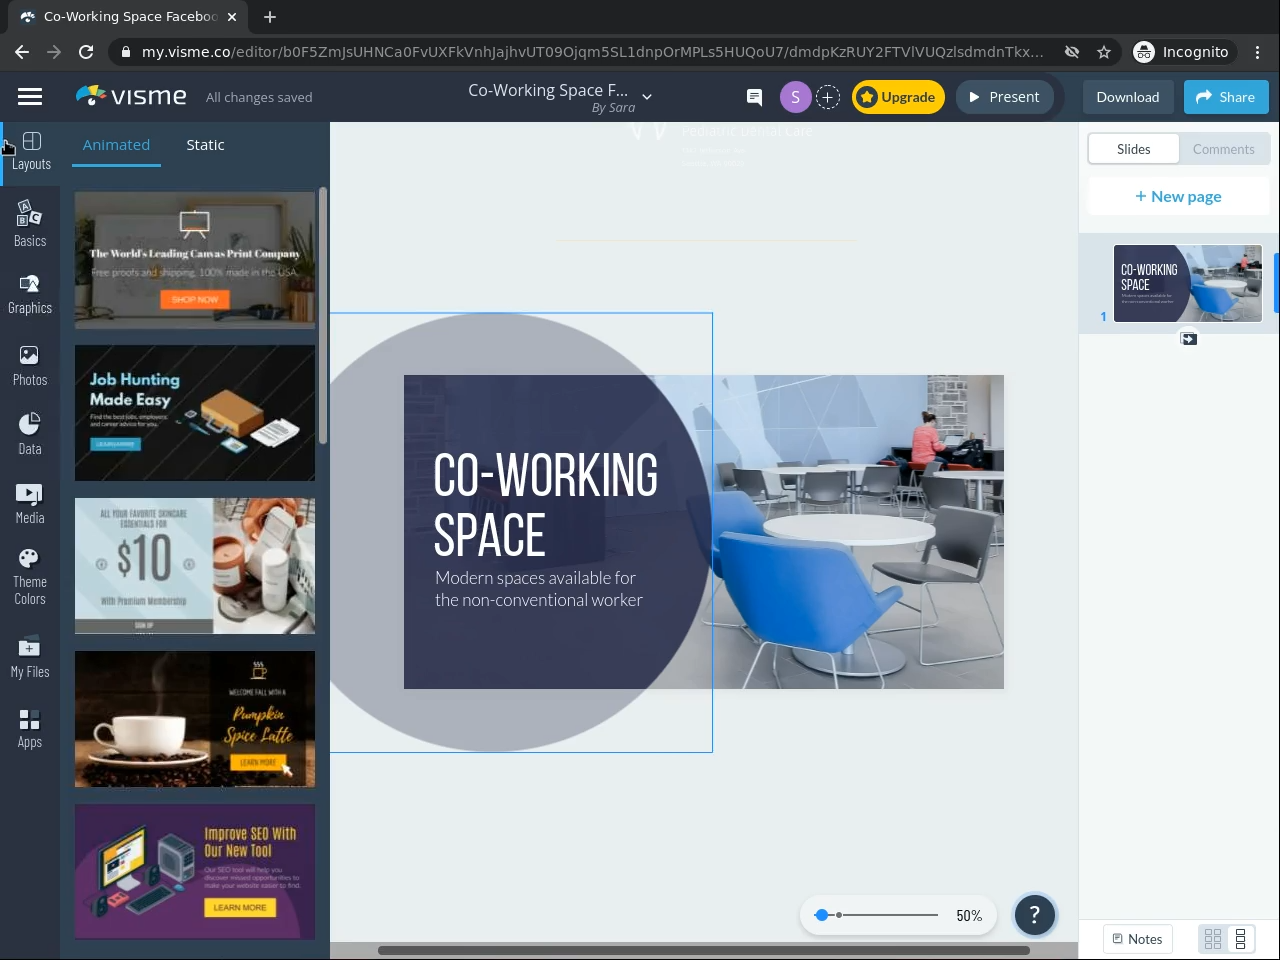This screenshot has height=960, width=1280.
Task: Bookmark this page with the star icon
Action: pos(1104,52)
